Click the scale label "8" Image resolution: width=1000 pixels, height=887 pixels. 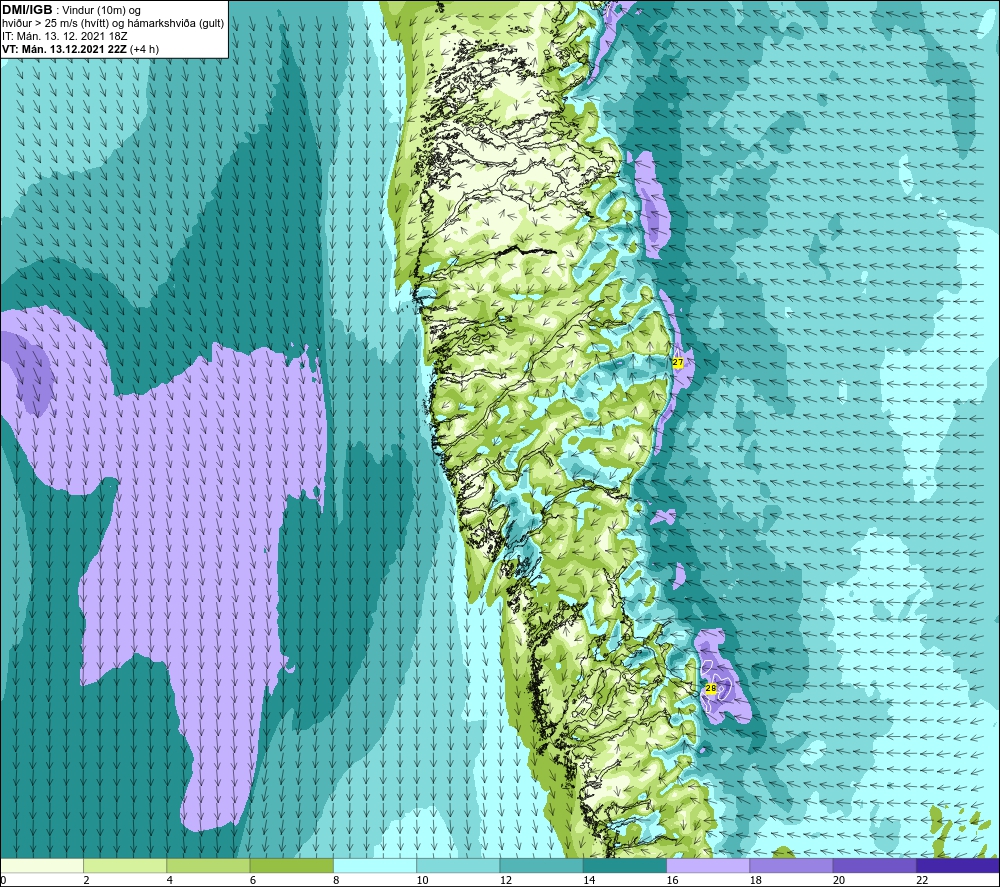coord(336,881)
